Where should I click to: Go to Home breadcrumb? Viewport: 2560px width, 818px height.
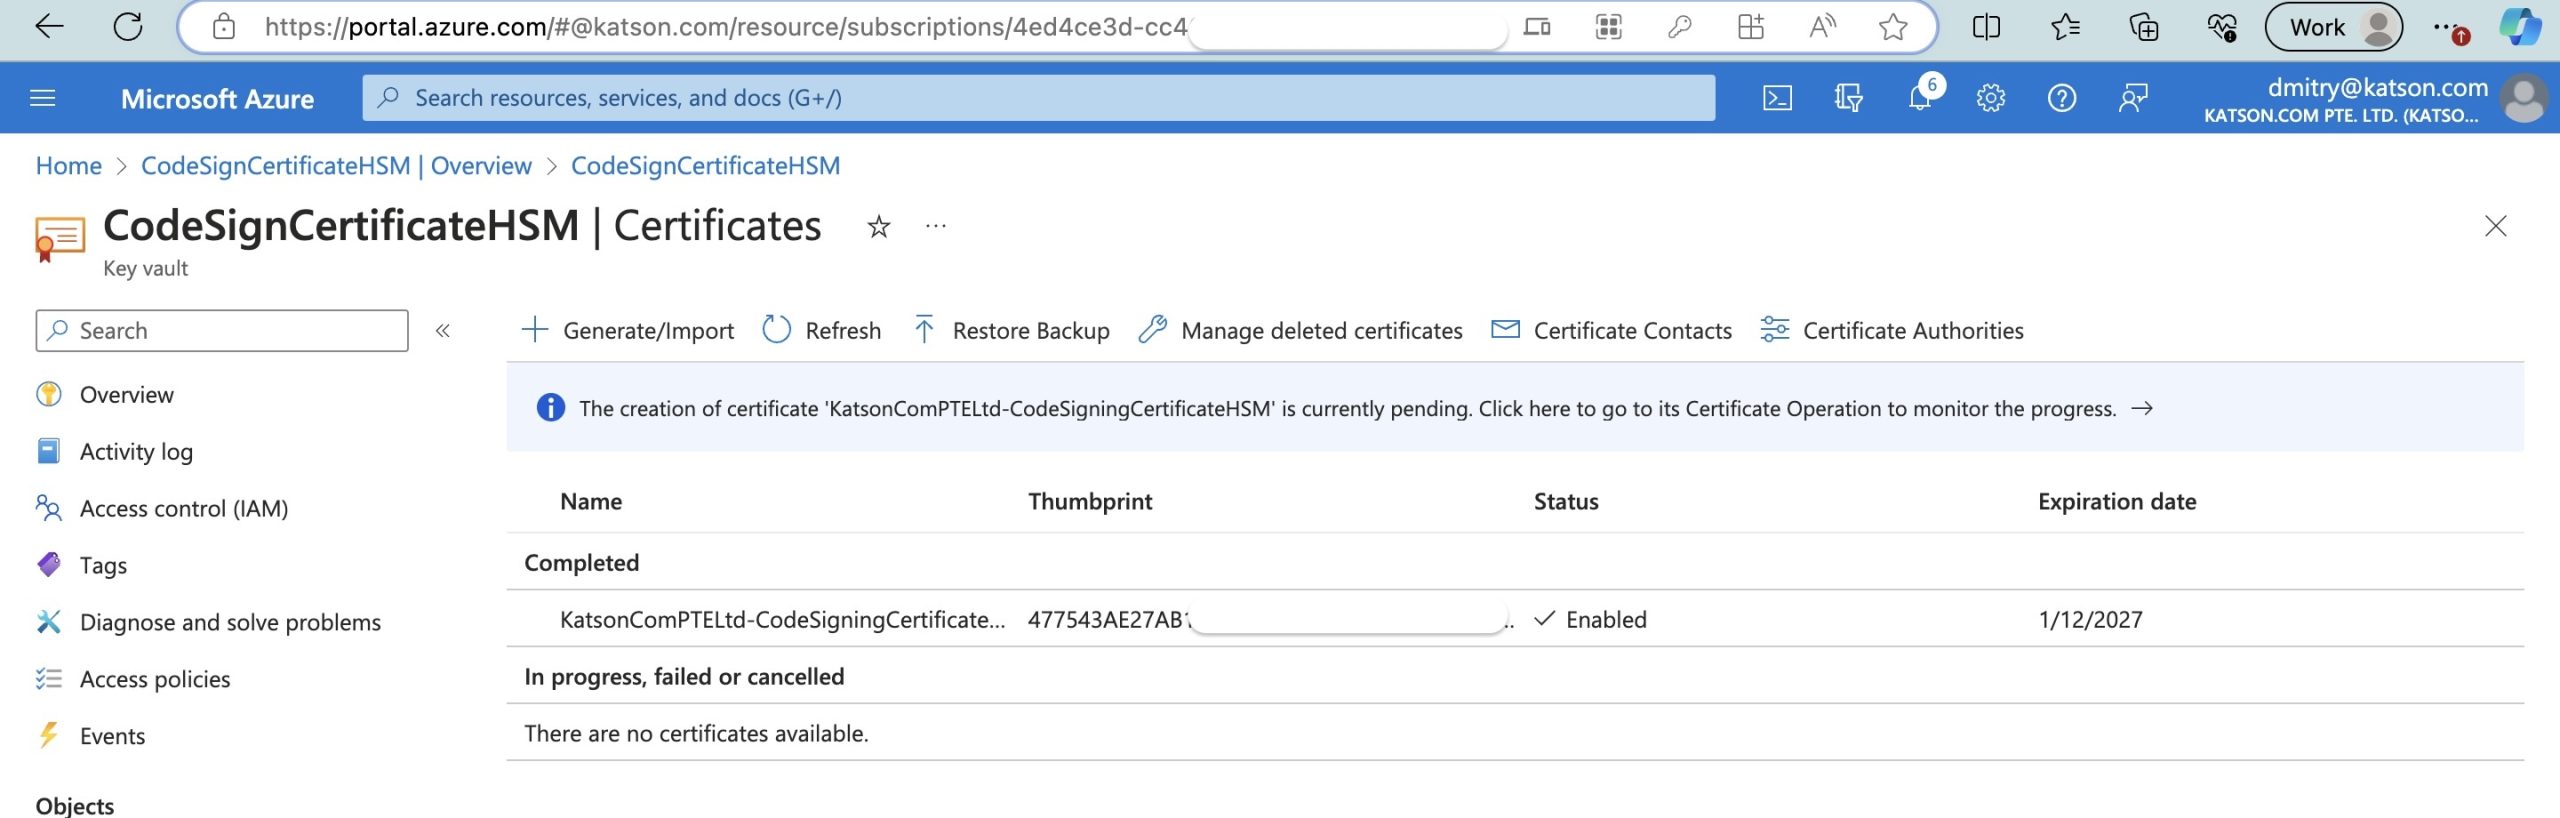[x=69, y=166]
